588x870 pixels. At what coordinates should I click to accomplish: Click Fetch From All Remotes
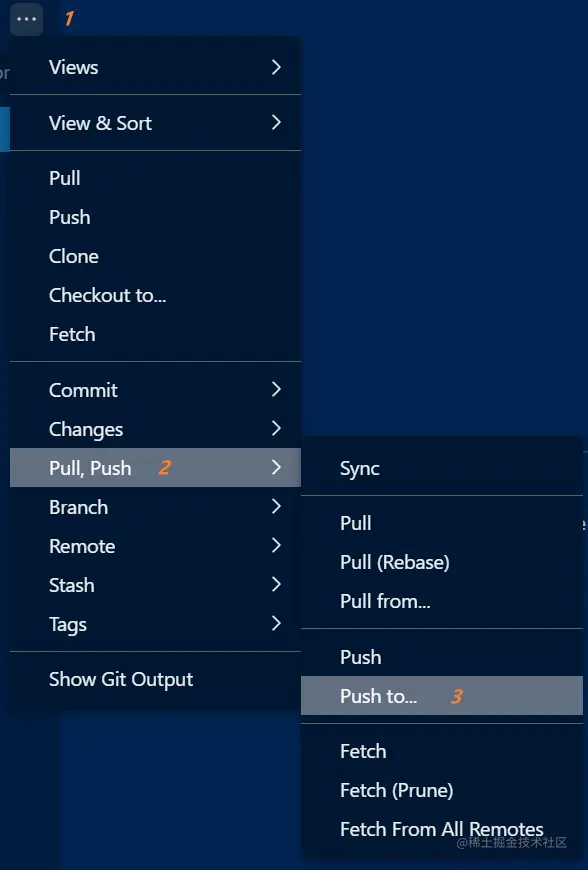441,829
